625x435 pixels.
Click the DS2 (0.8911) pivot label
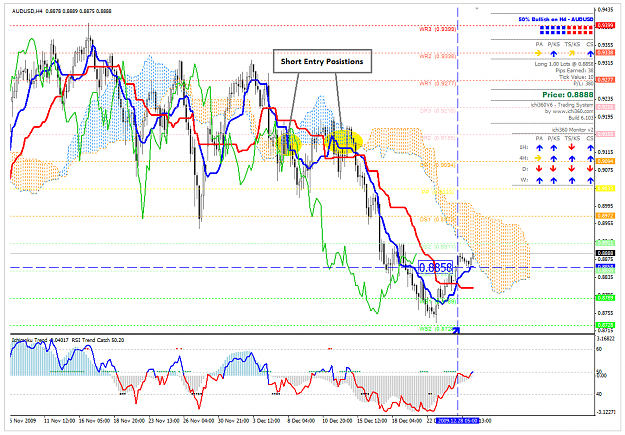tap(437, 247)
